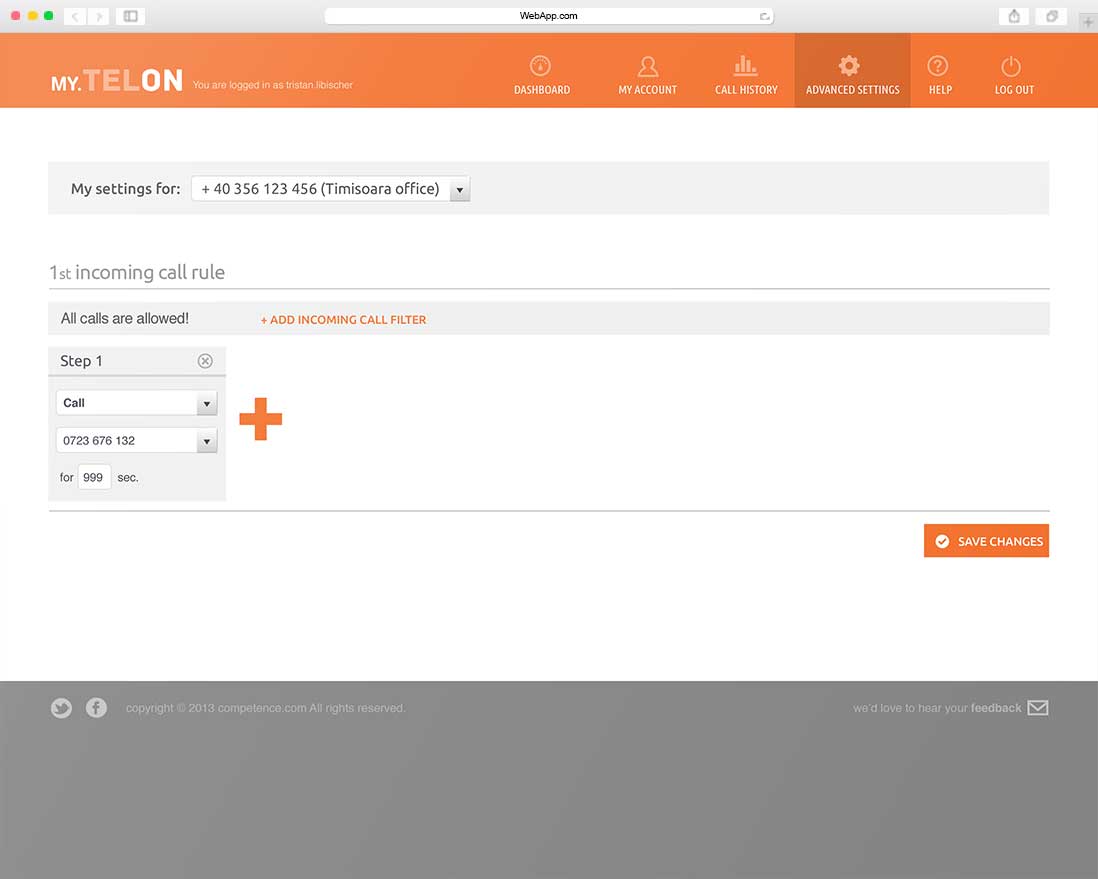Click the browser address bar

point(548,16)
